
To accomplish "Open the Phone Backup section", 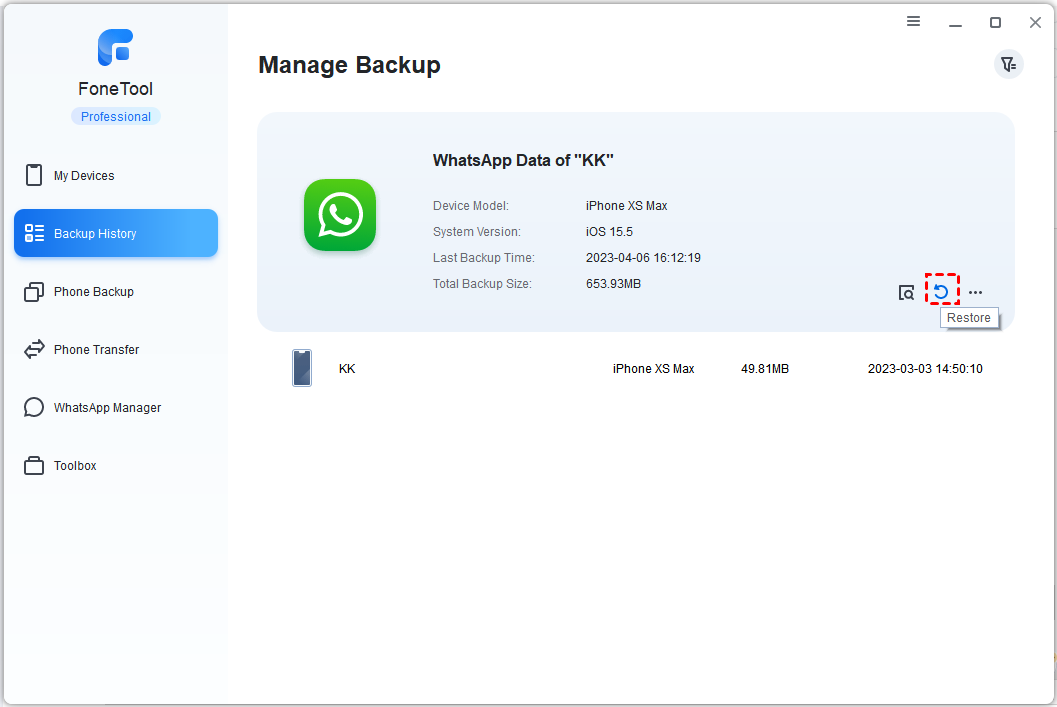I will tap(93, 292).
